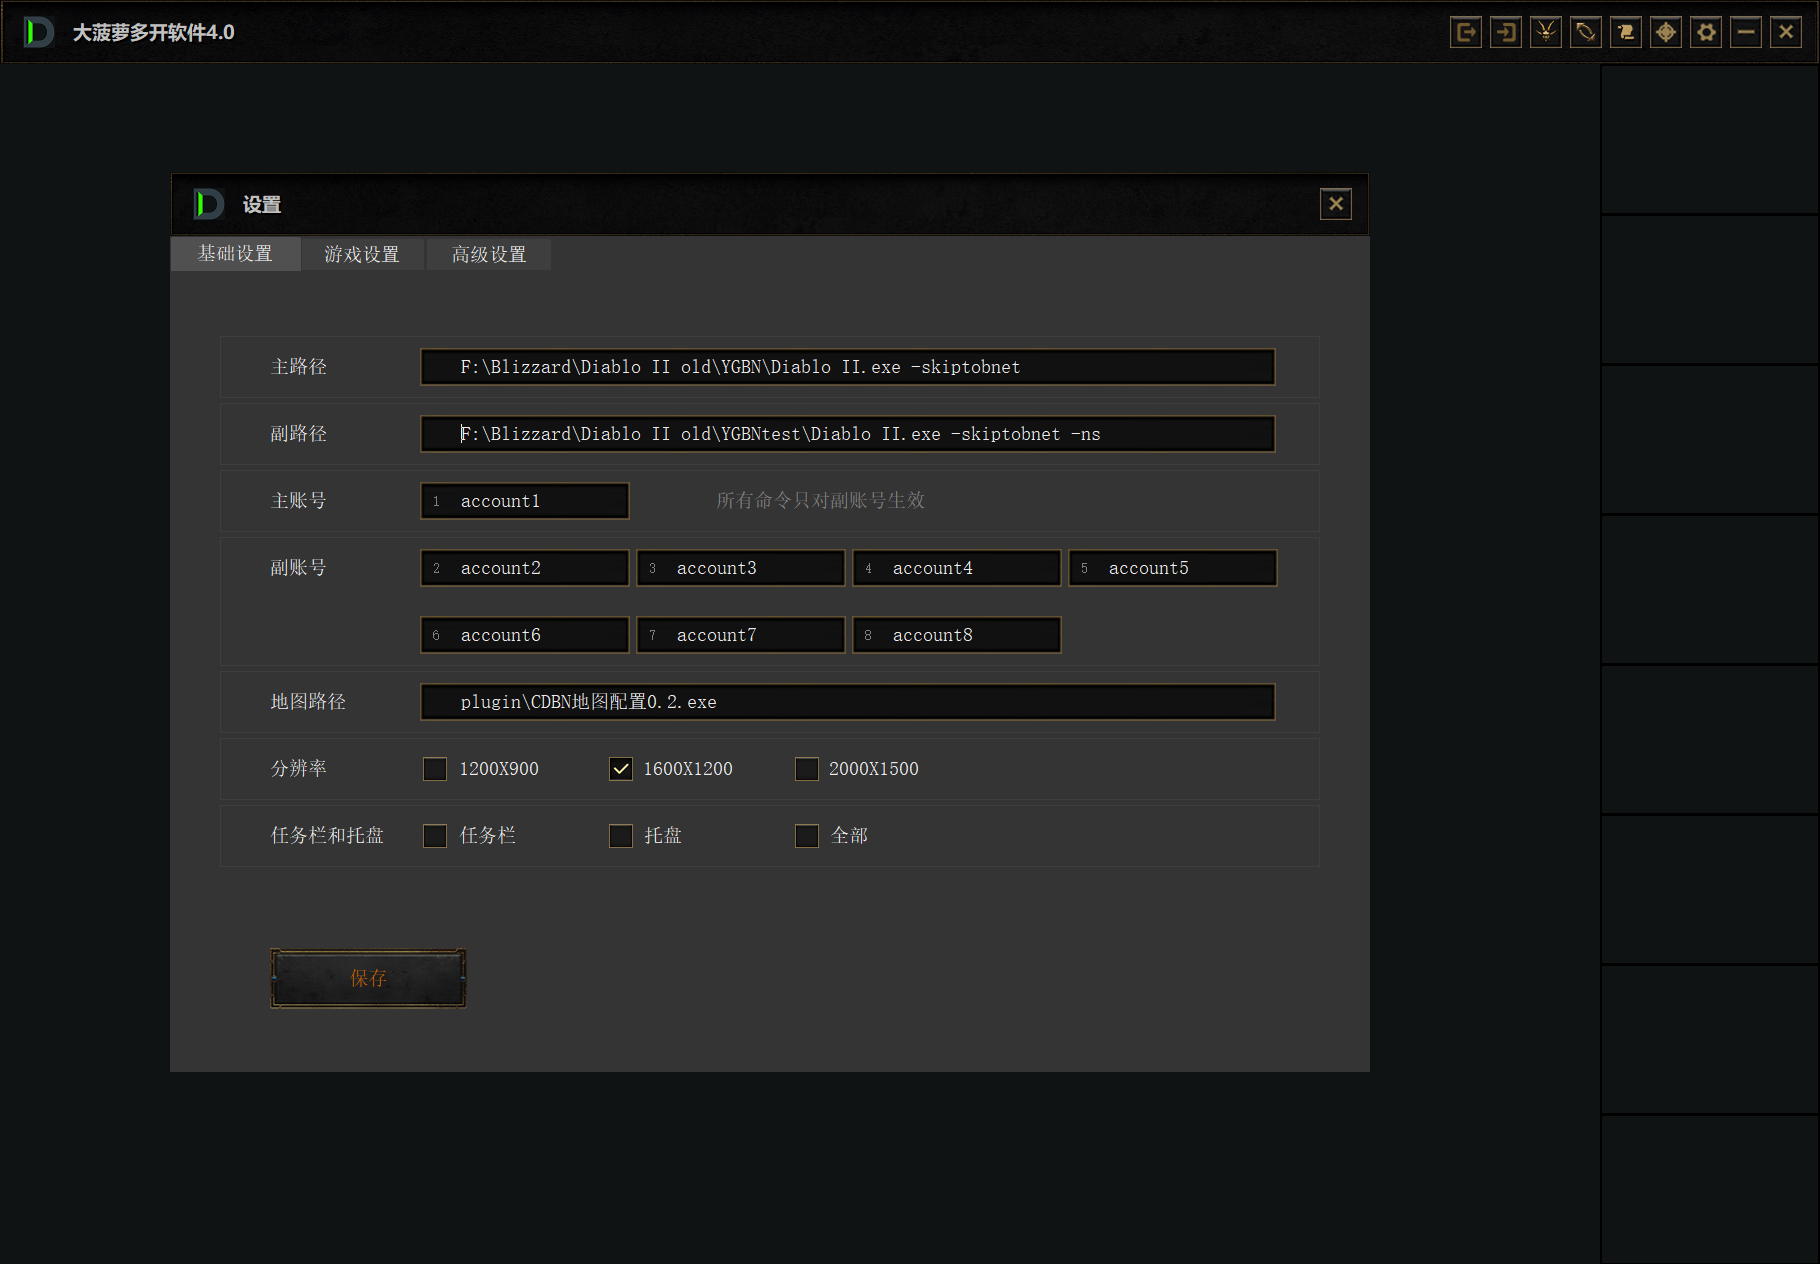Click the refresh cycle arrows icon

tap(1585, 32)
